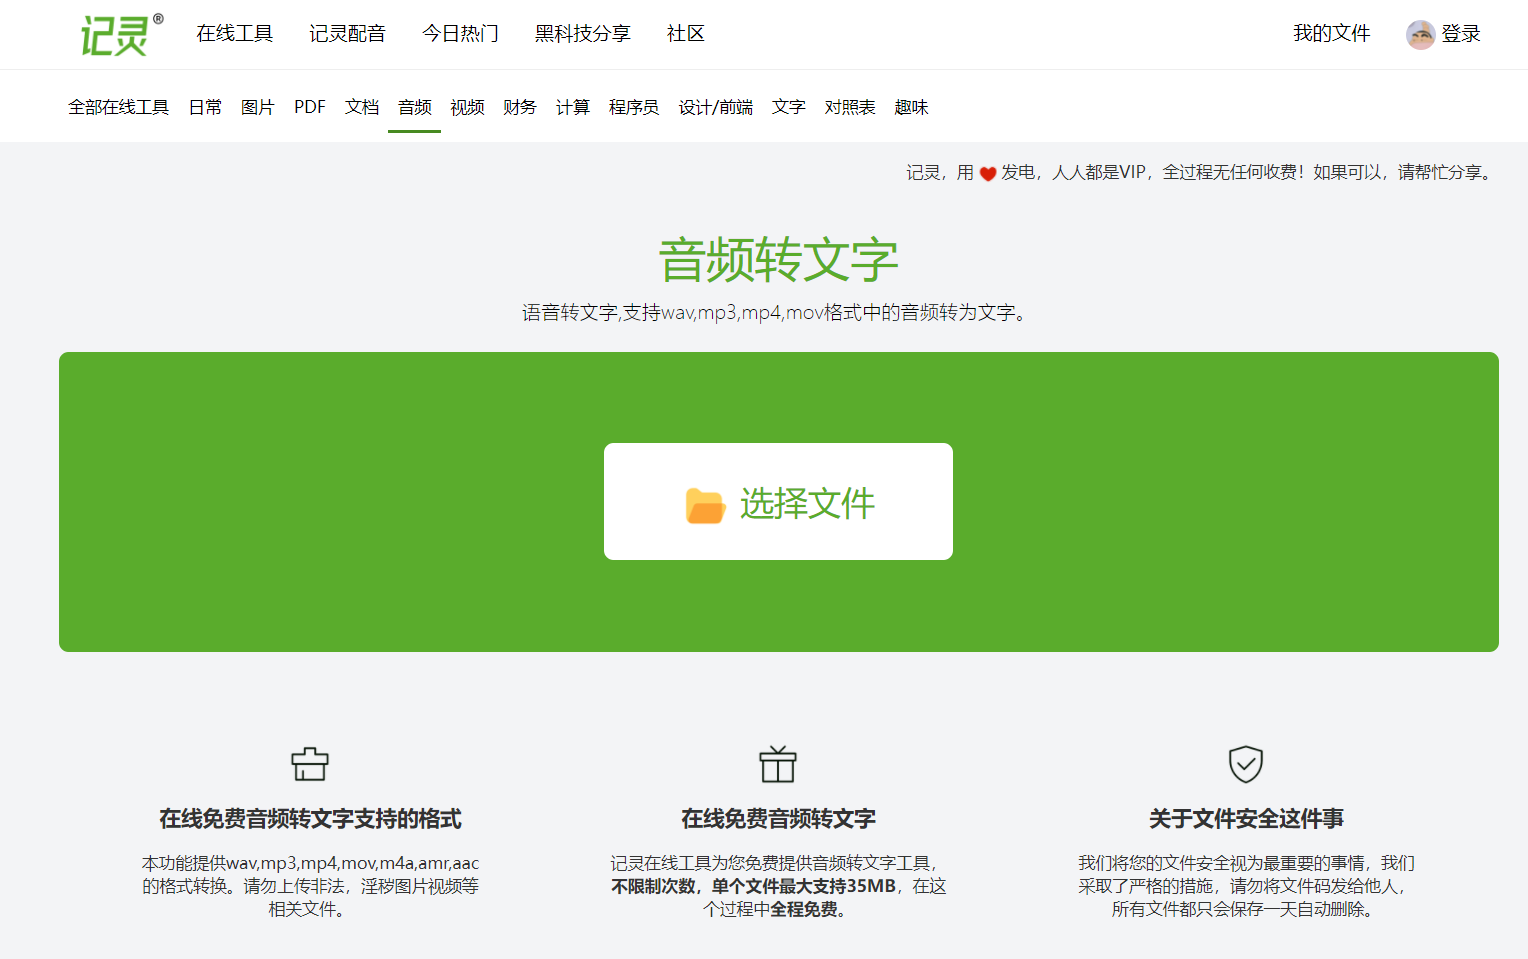
Task: Click the 音频转文字 page title
Action: click(x=778, y=260)
